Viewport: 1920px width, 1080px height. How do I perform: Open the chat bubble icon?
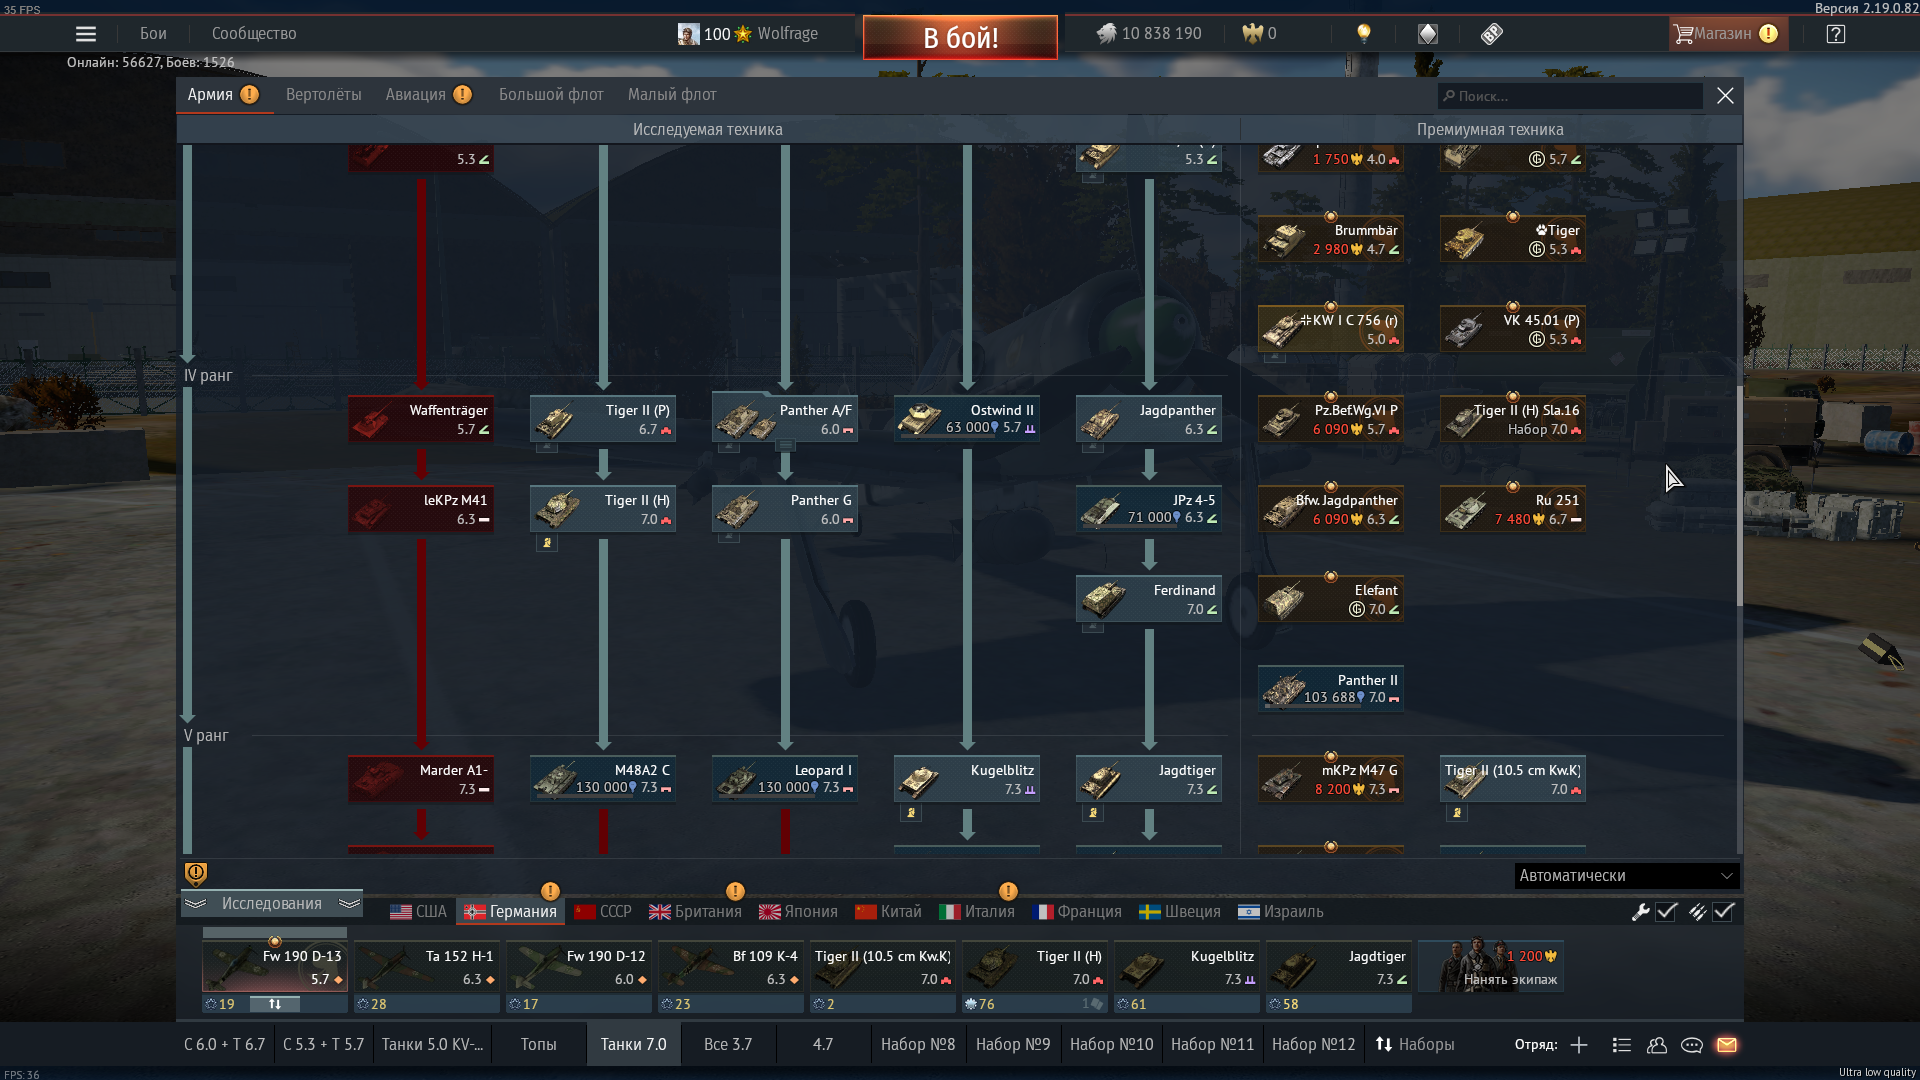[1692, 1045]
